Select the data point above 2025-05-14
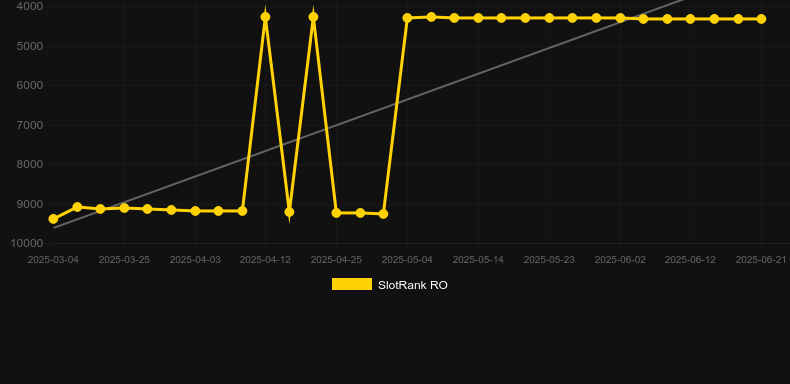The image size is (790, 384). tap(478, 18)
